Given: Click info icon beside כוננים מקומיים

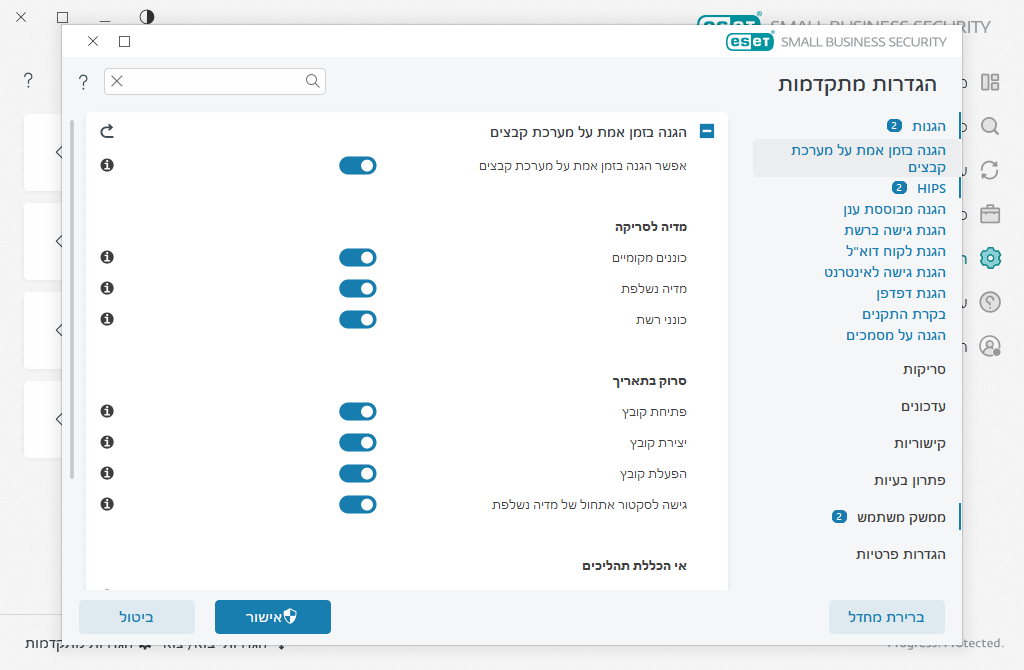Looking at the screenshot, I should tap(108, 257).
